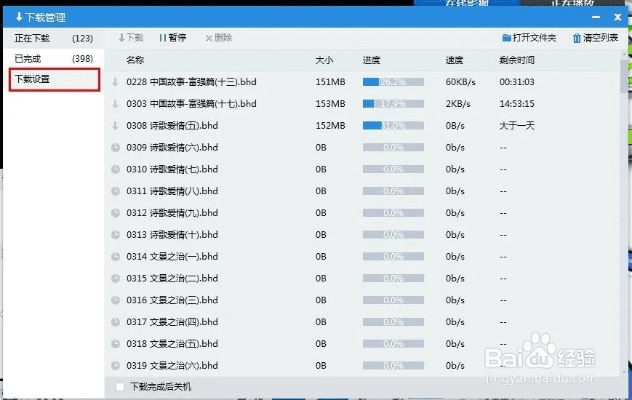Image resolution: width=632 pixels, height=400 pixels.
Task: Click the 大于一天 remaining time
Action: click(517, 125)
